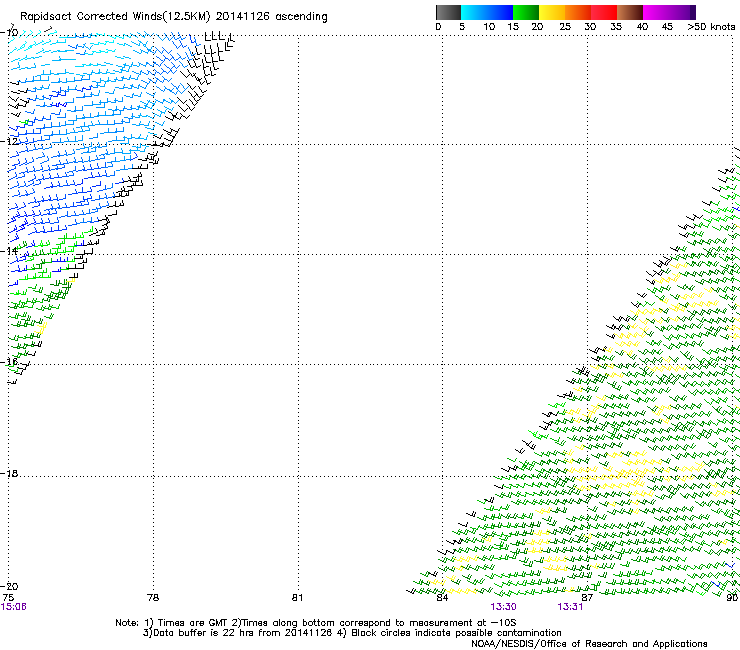Click the longitude label '78'
Screen dimensions: 740x650
[153, 598]
